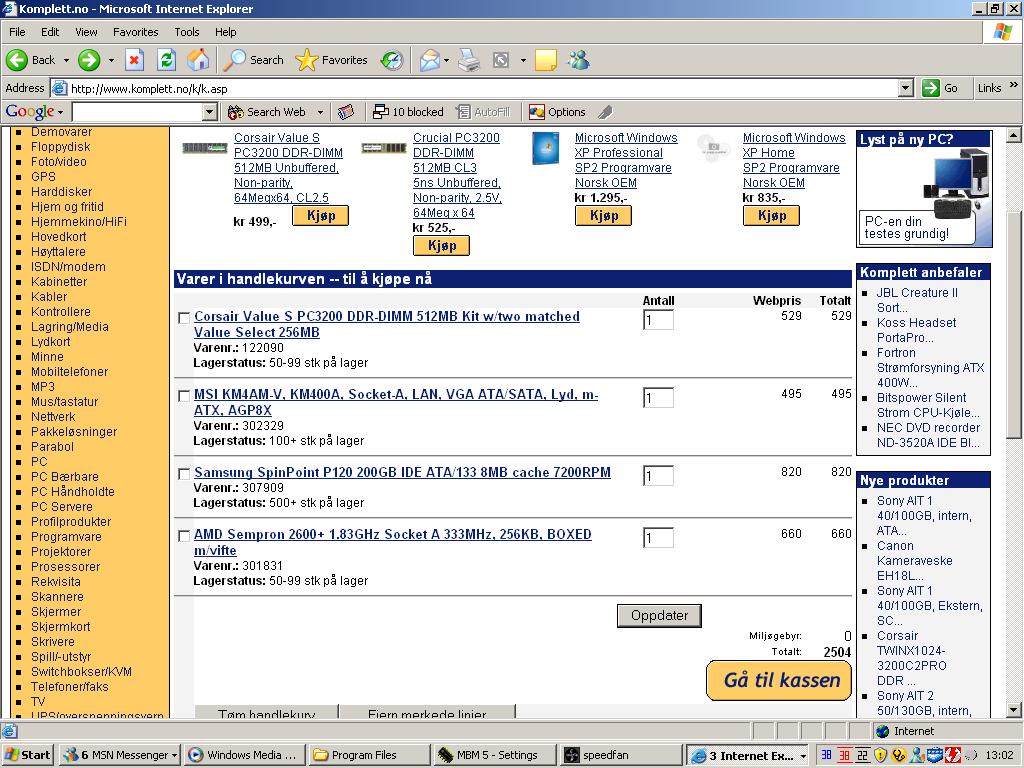Screen dimensions: 1024x768
Task: Click the Antall quantity field for MSI KM4AM-V
Action: [658, 397]
